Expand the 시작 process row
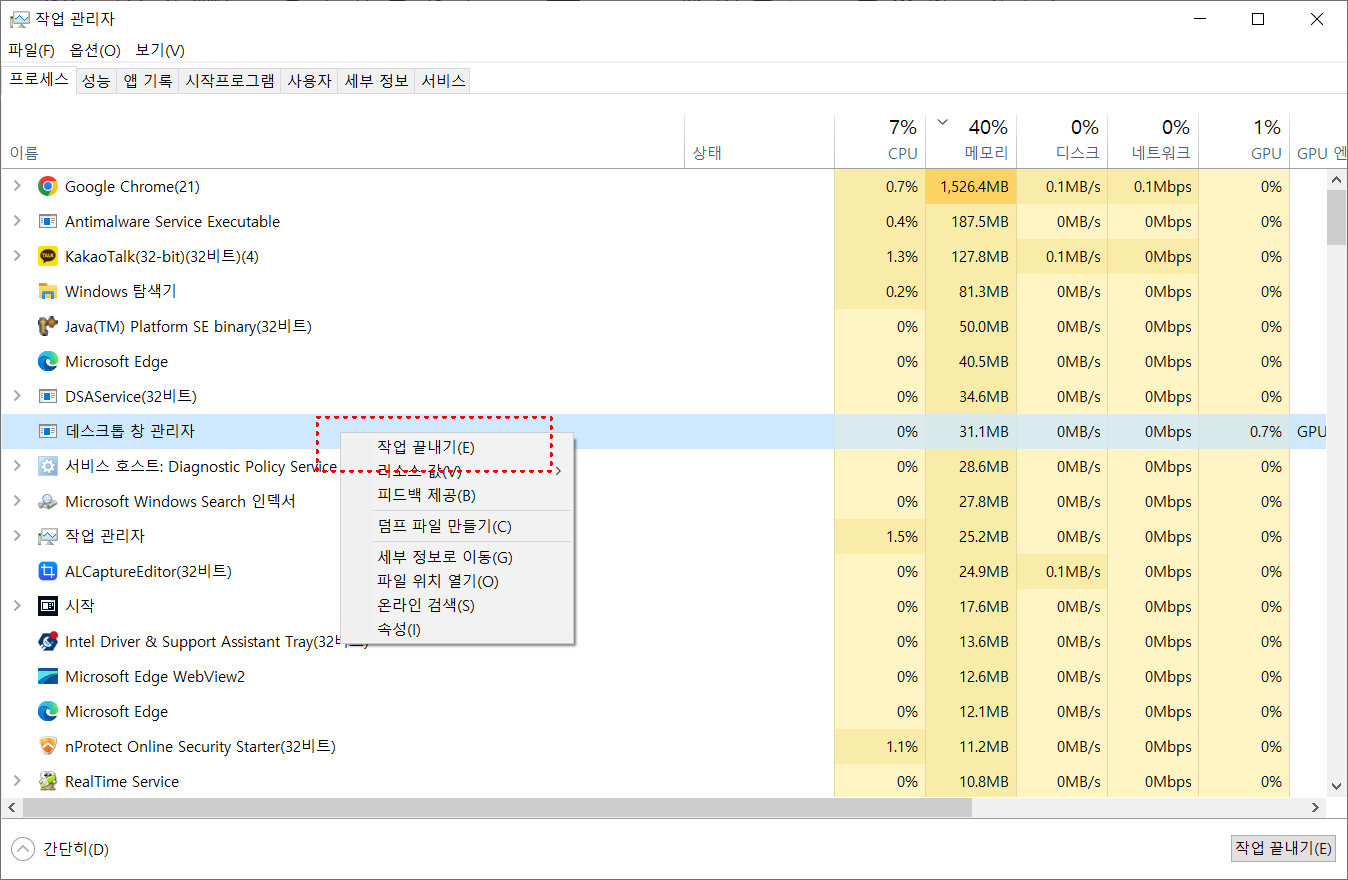Screen dimensions: 1348x880 [17, 606]
